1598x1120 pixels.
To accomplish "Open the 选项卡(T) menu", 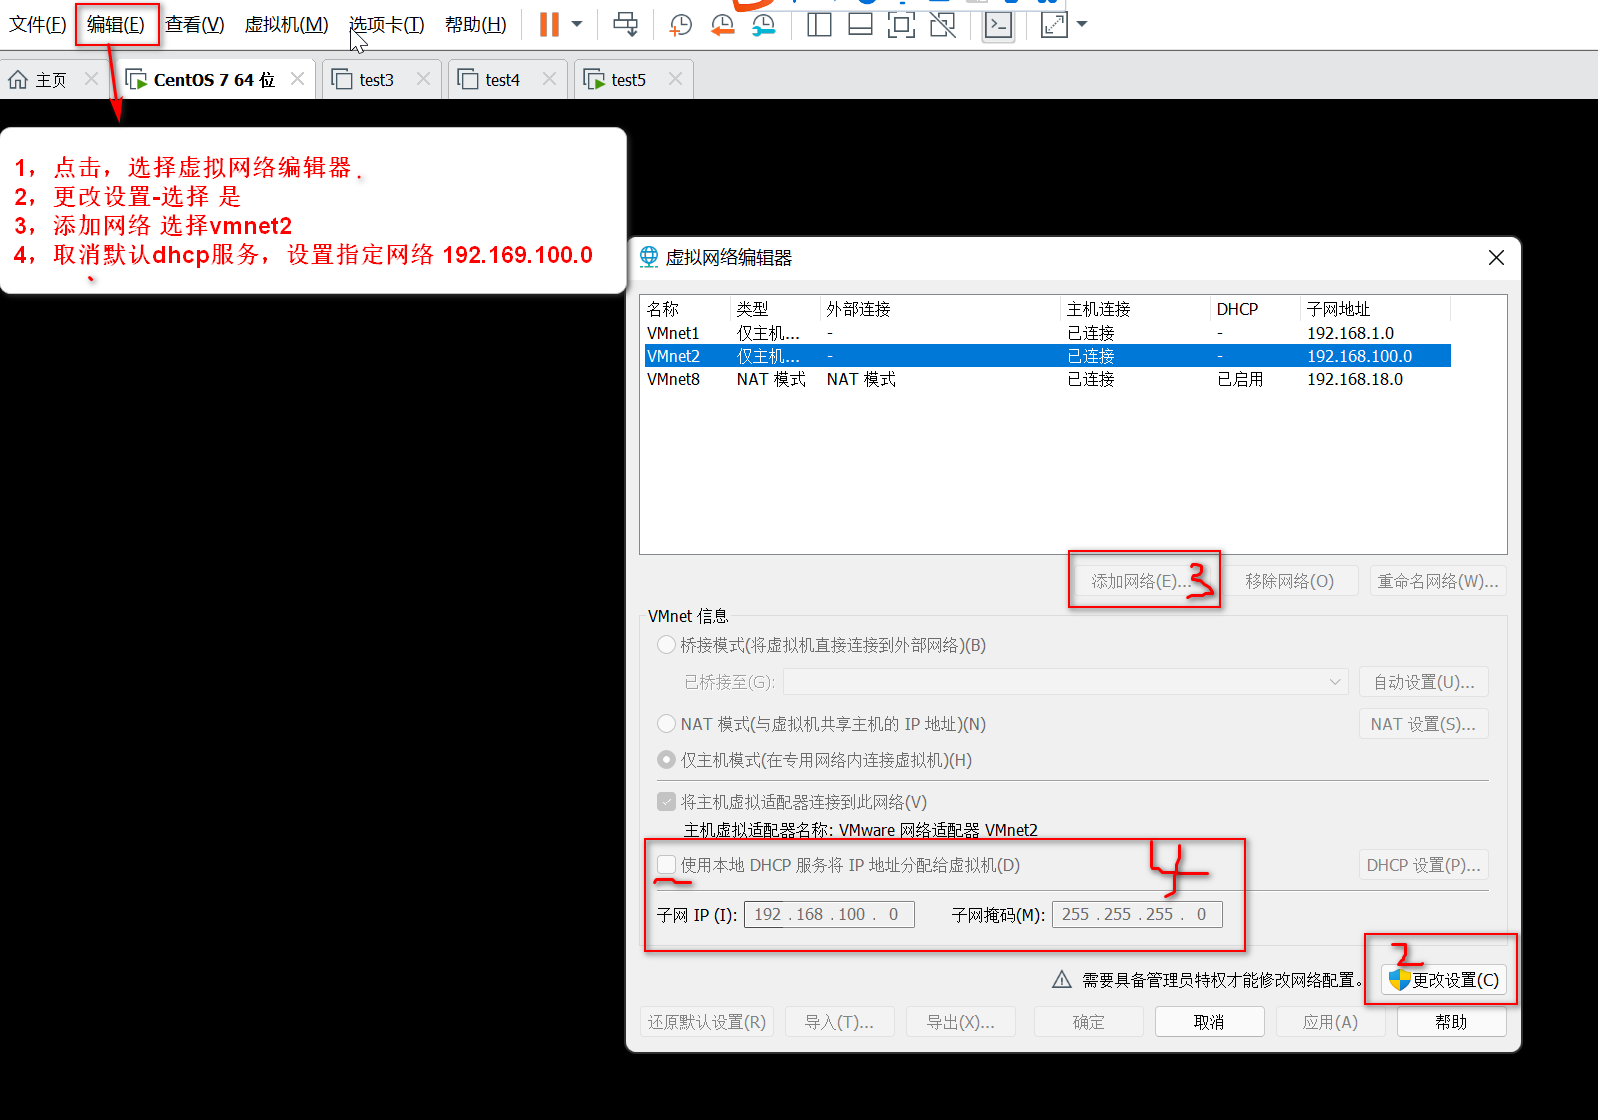I will tap(387, 25).
